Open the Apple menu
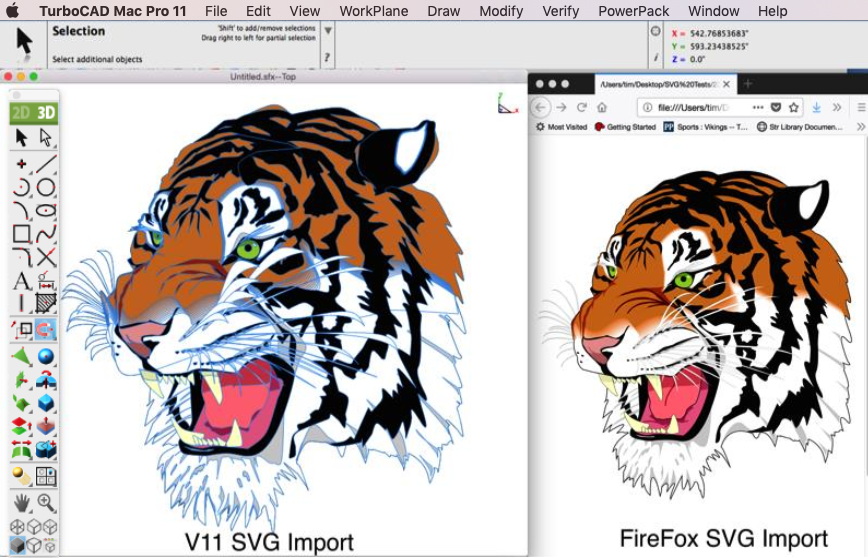This screenshot has width=868, height=558. click(12, 10)
